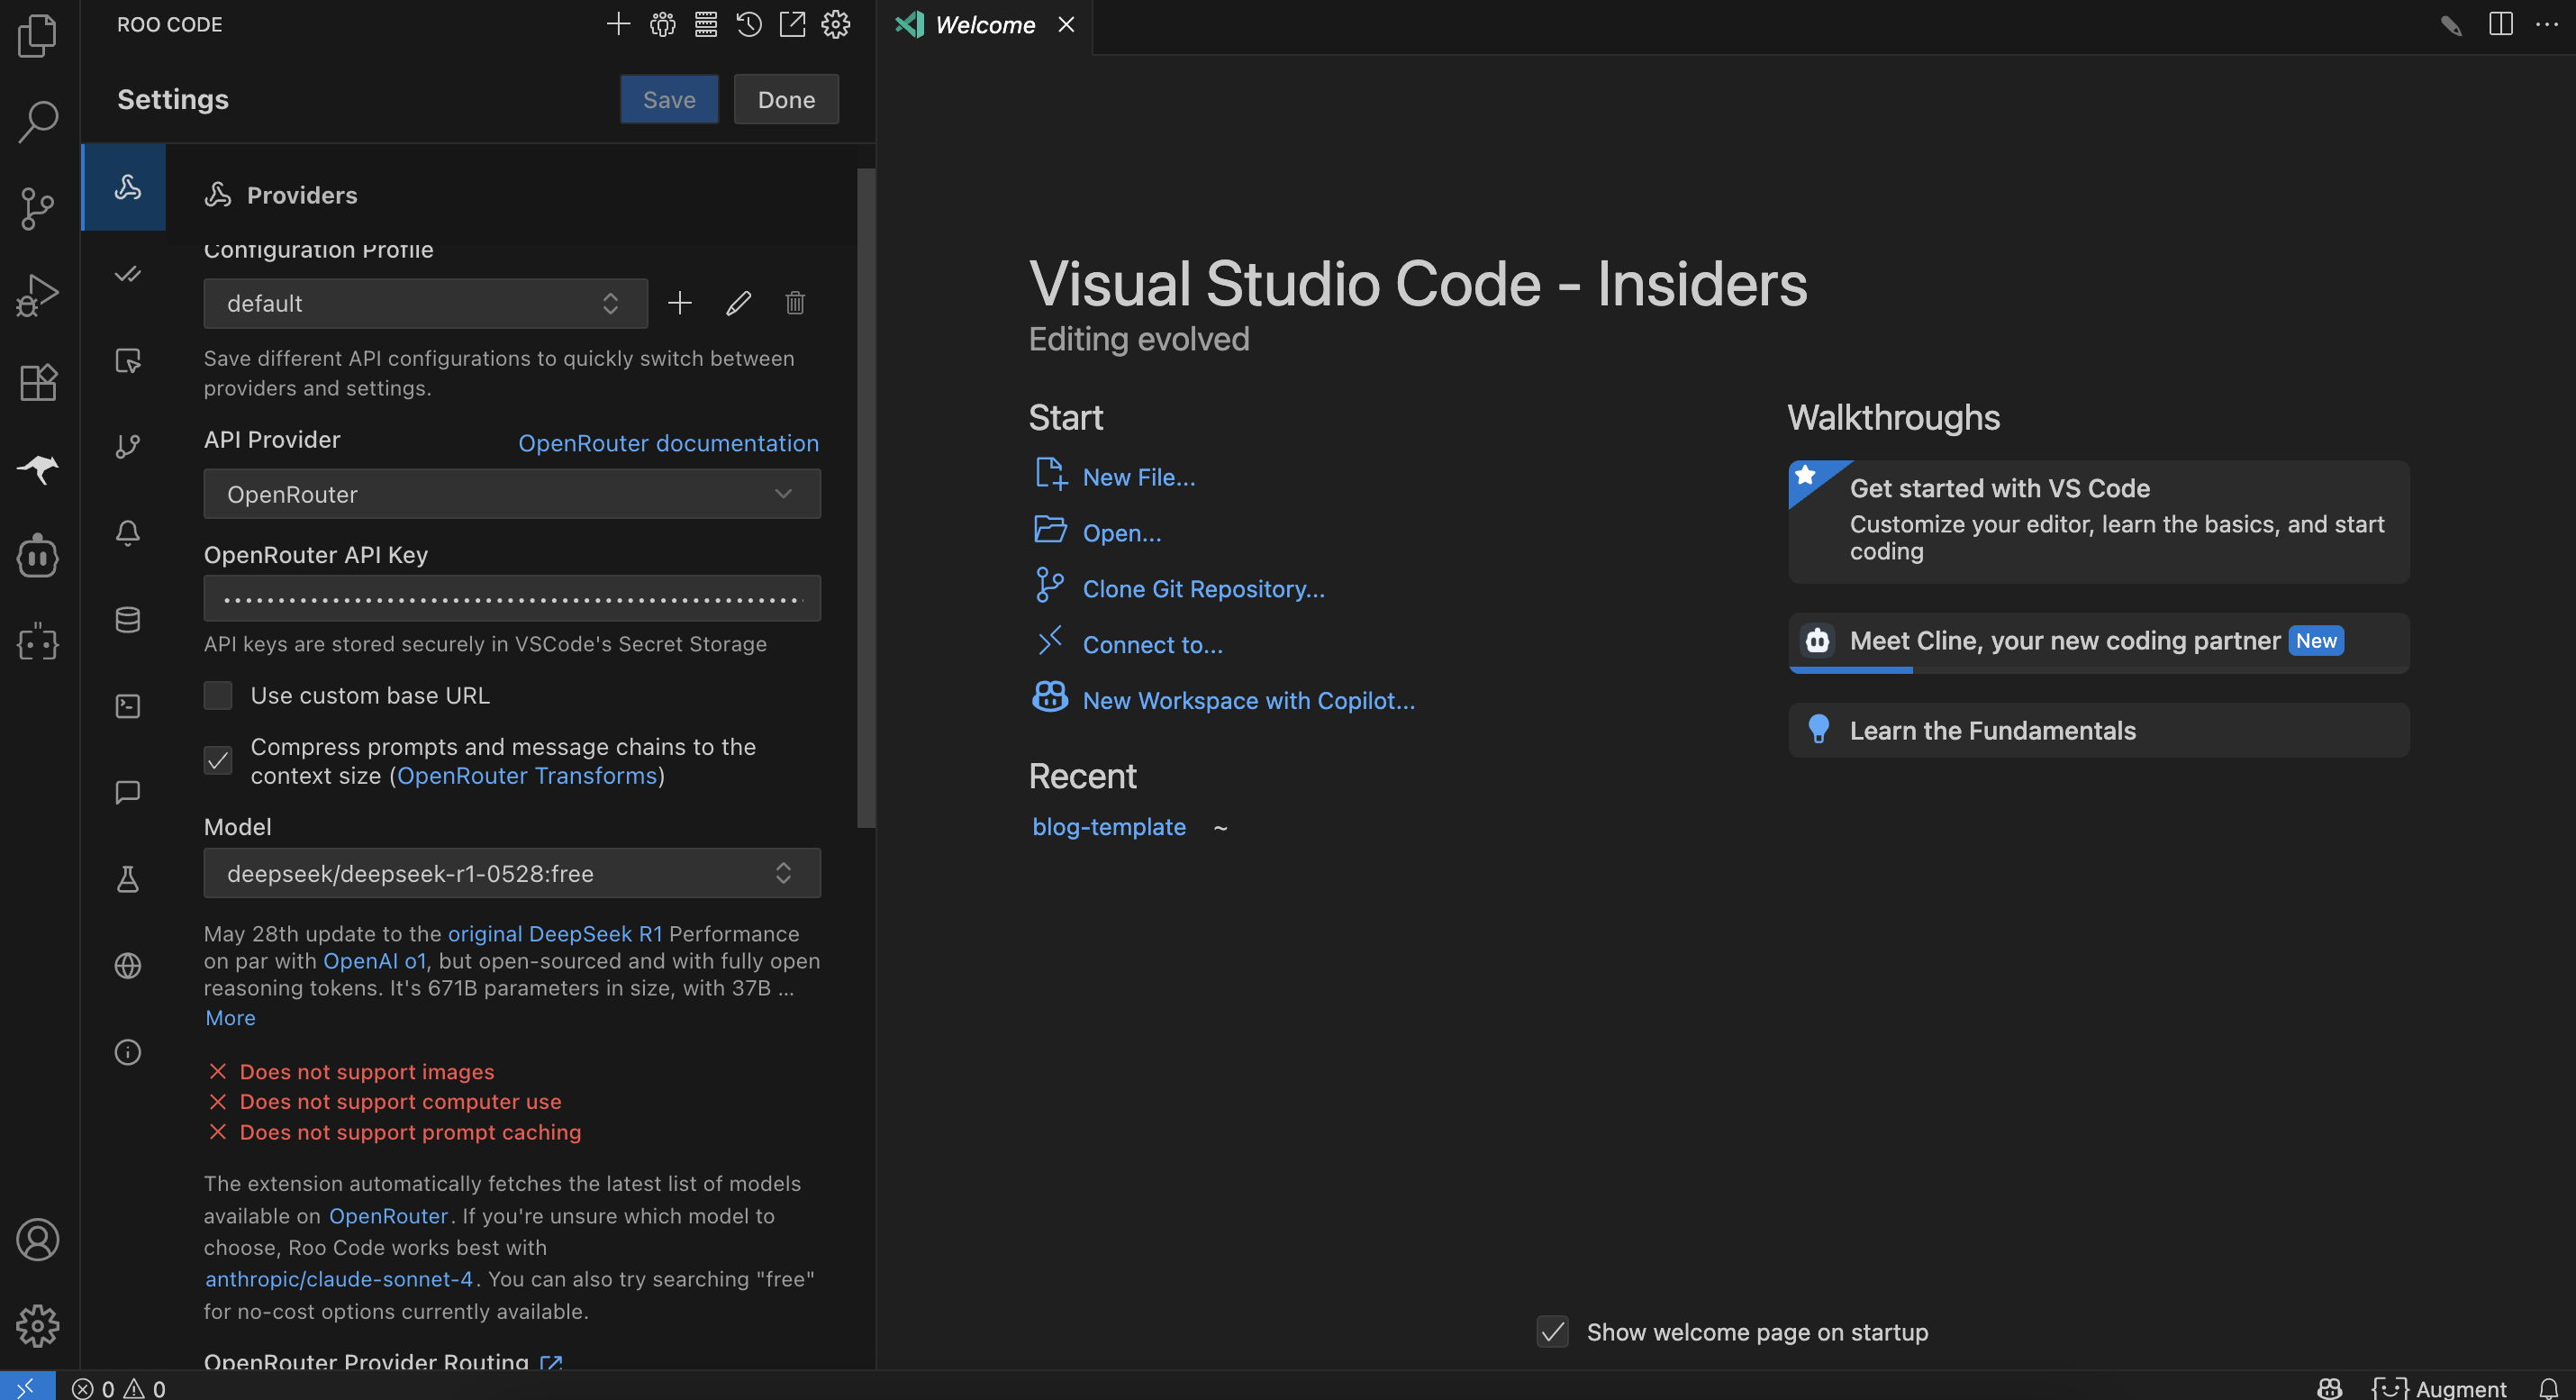
Task: Open the Search view in activity bar
Action: pyautogui.click(x=38, y=122)
